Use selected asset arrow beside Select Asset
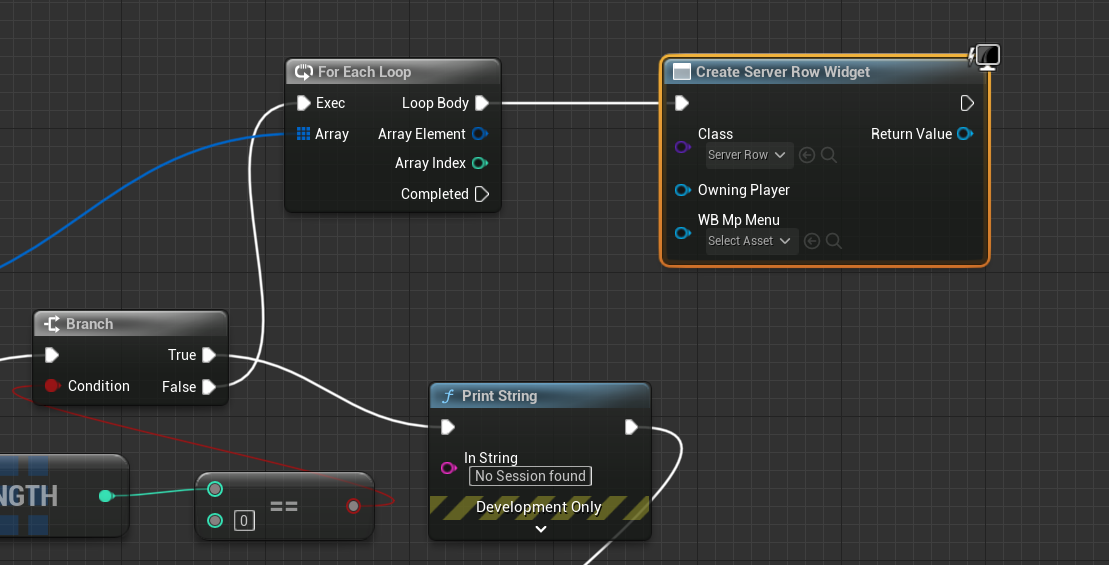This screenshot has width=1109, height=565. pyautogui.click(x=812, y=241)
